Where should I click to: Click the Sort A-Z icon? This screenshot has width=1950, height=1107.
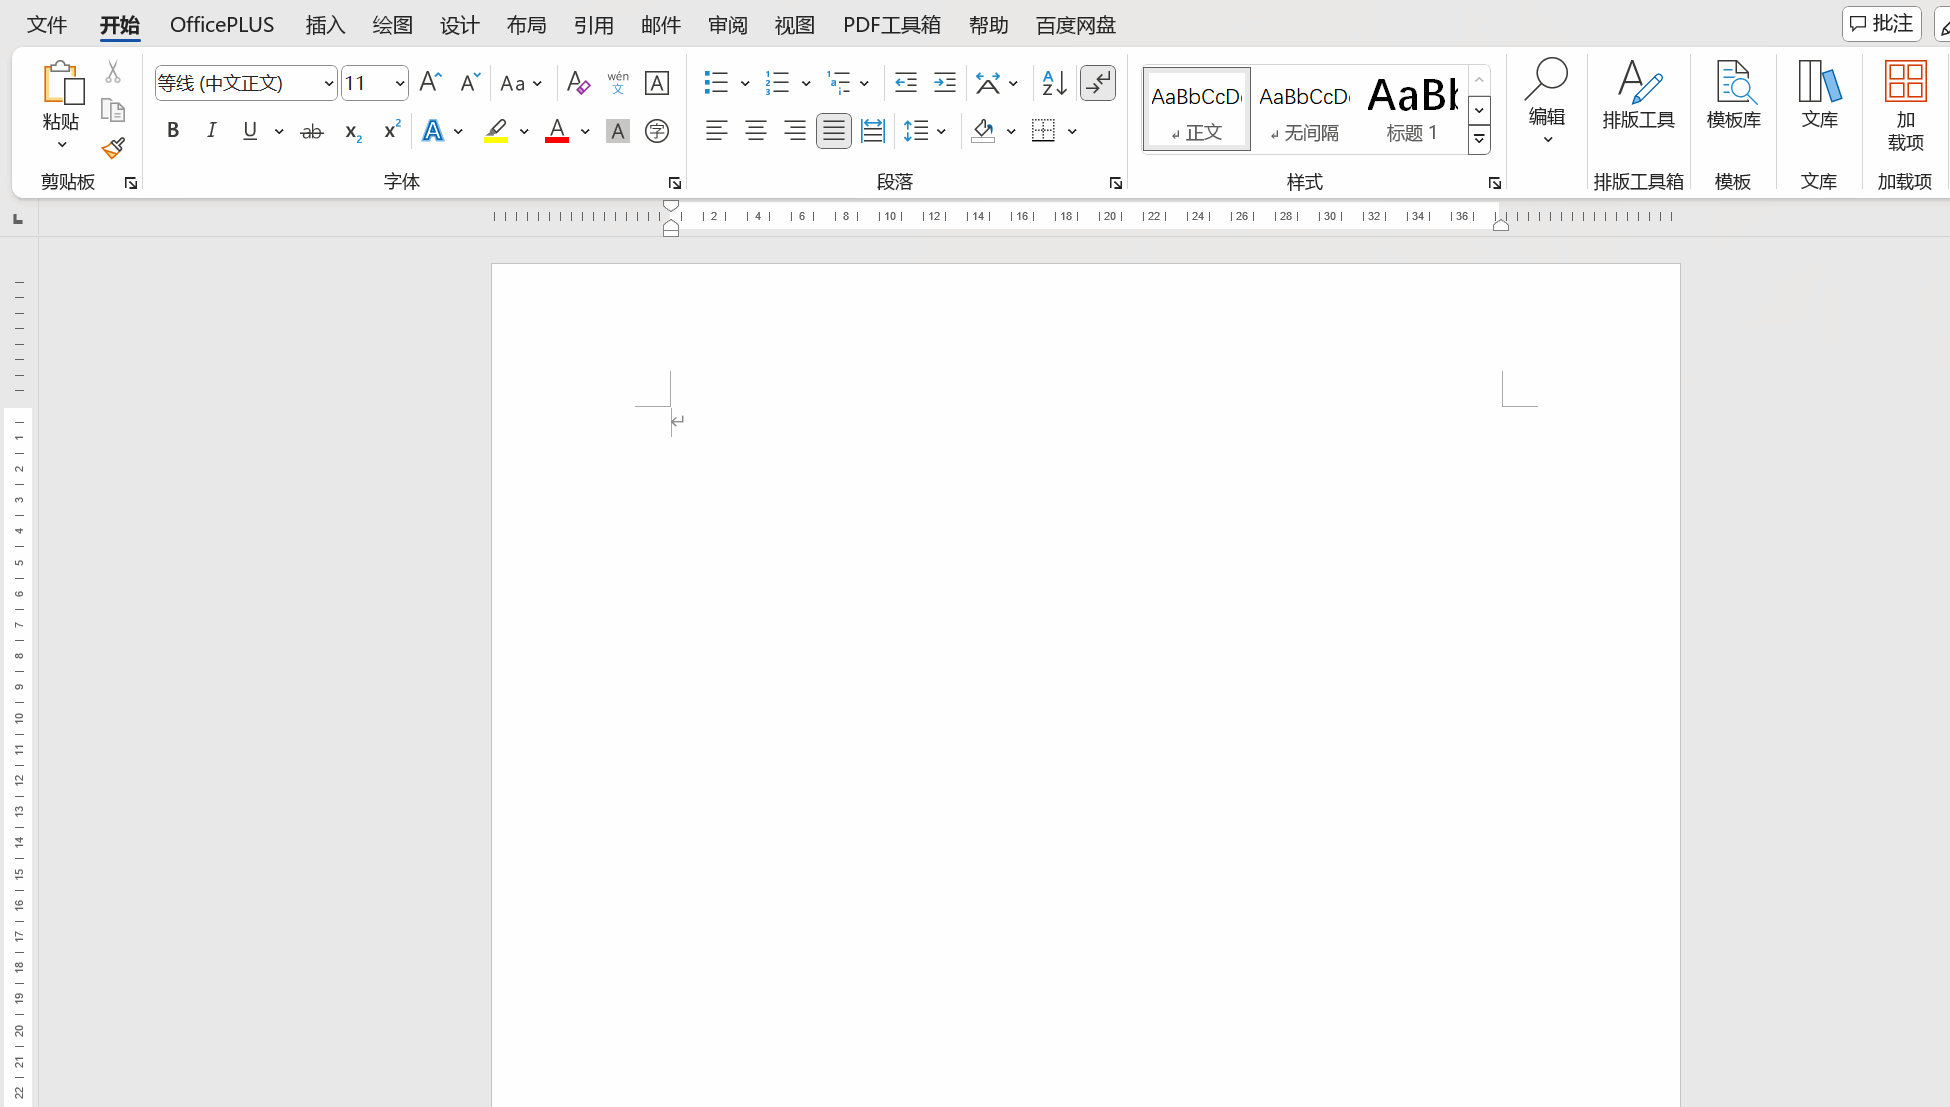pos(1054,83)
